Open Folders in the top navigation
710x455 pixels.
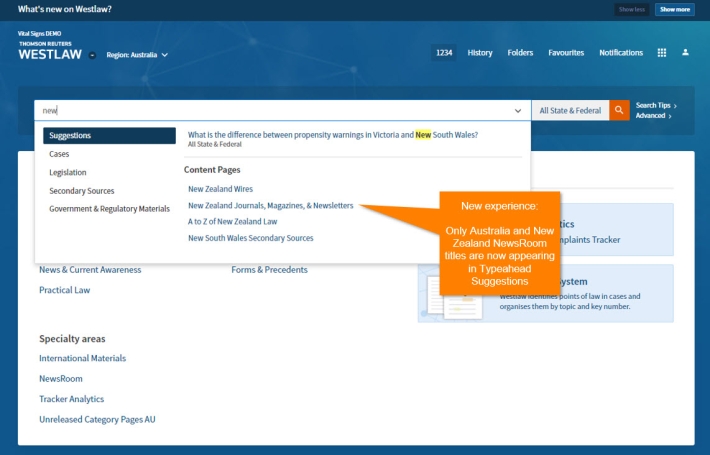(520, 53)
